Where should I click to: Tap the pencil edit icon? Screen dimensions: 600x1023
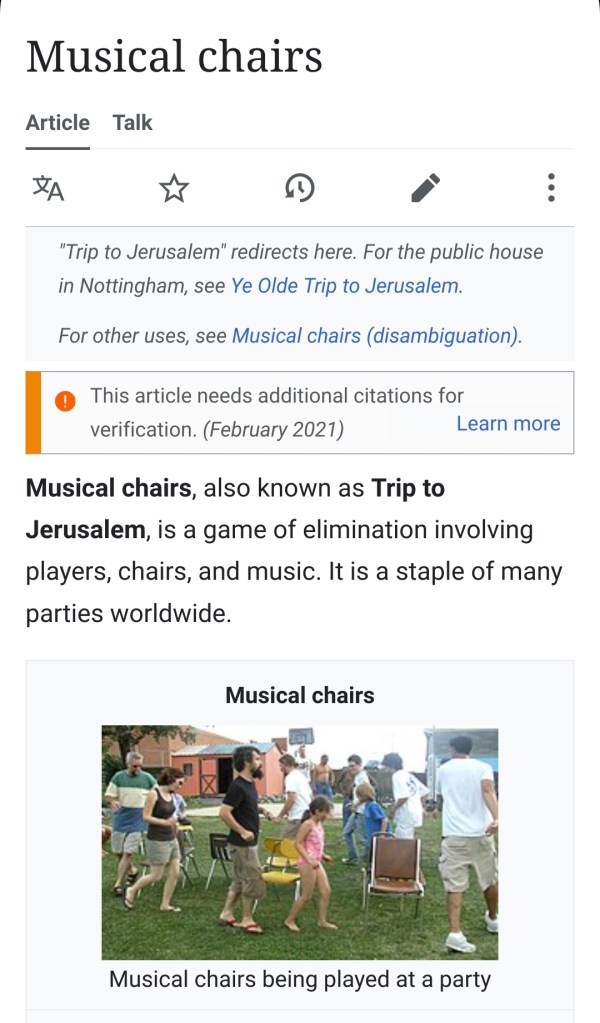(426, 187)
